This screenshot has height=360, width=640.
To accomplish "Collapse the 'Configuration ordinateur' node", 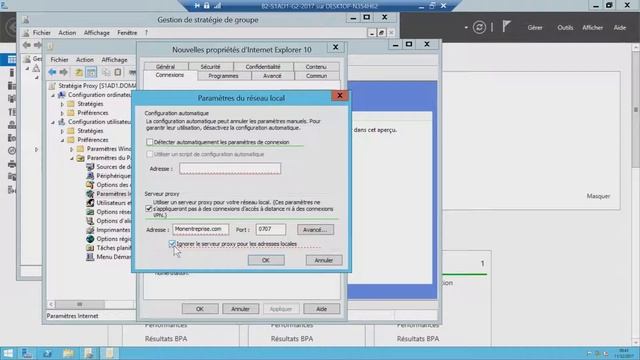I will [53, 95].
